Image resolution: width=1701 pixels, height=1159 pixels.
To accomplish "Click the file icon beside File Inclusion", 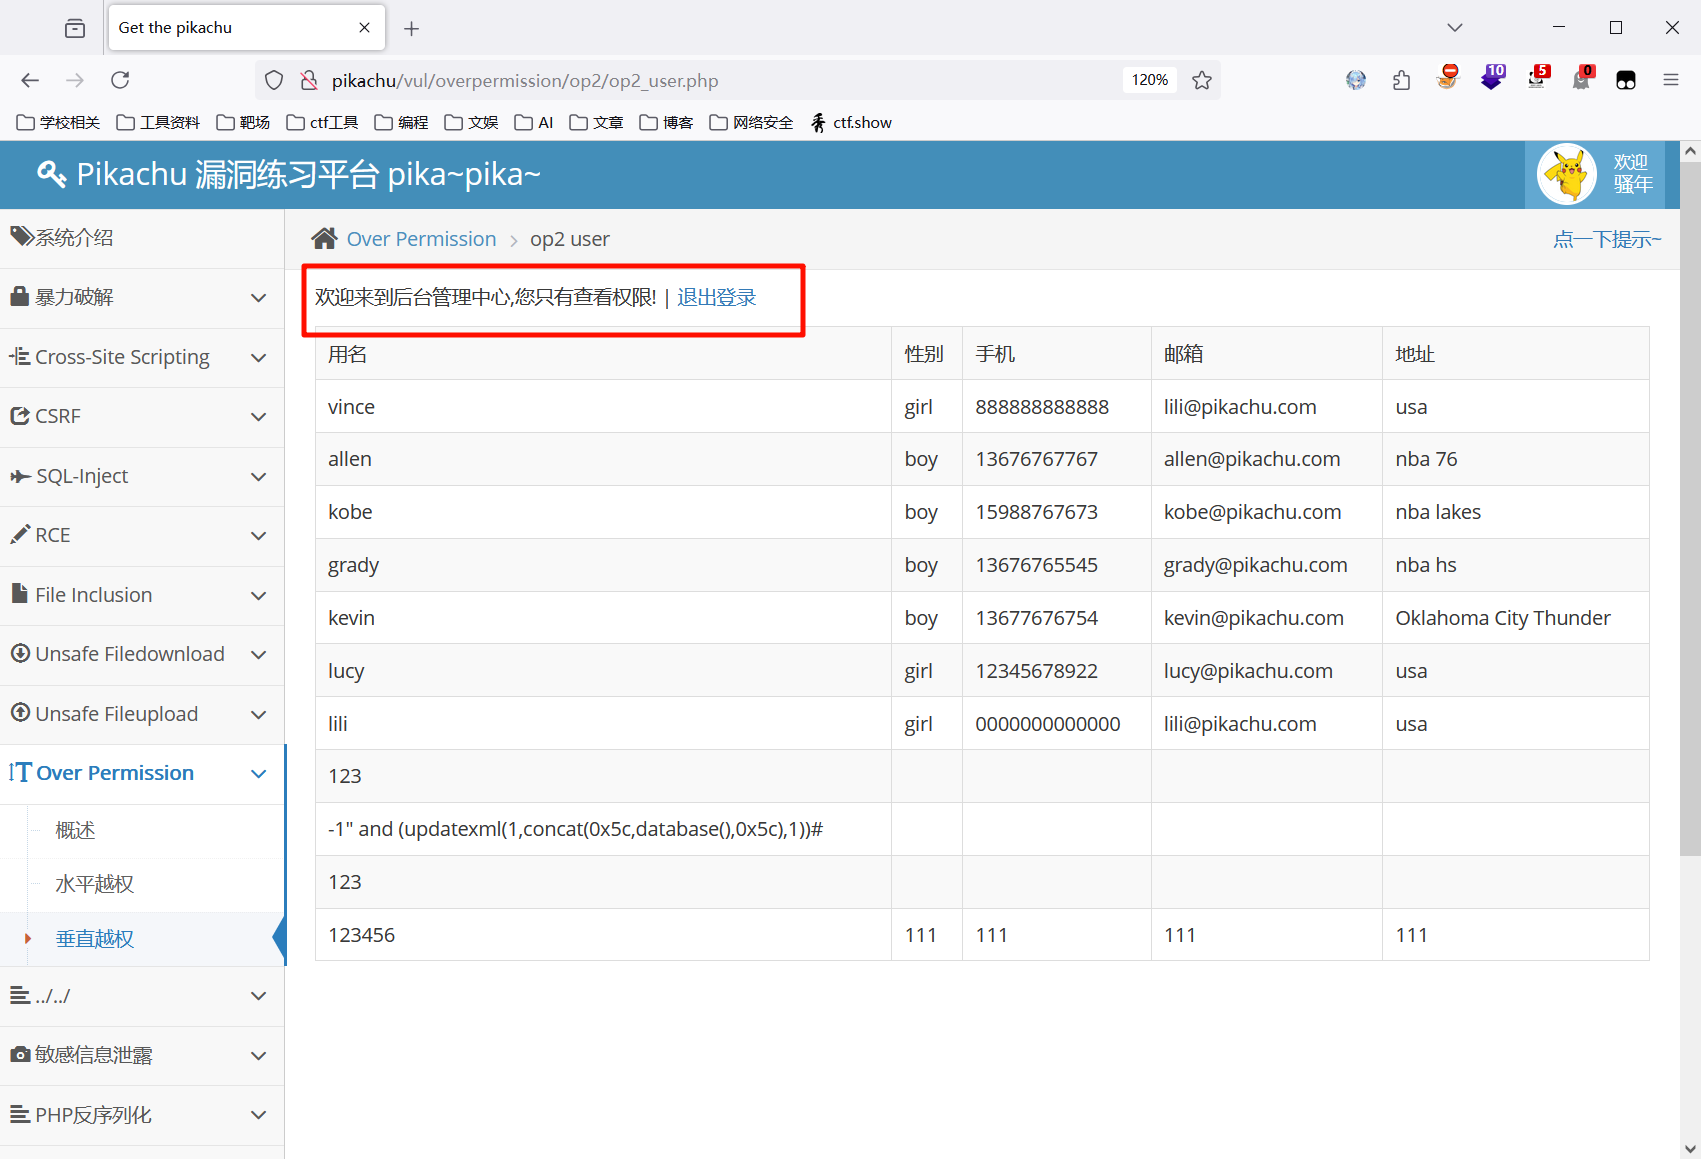I will click(19, 593).
